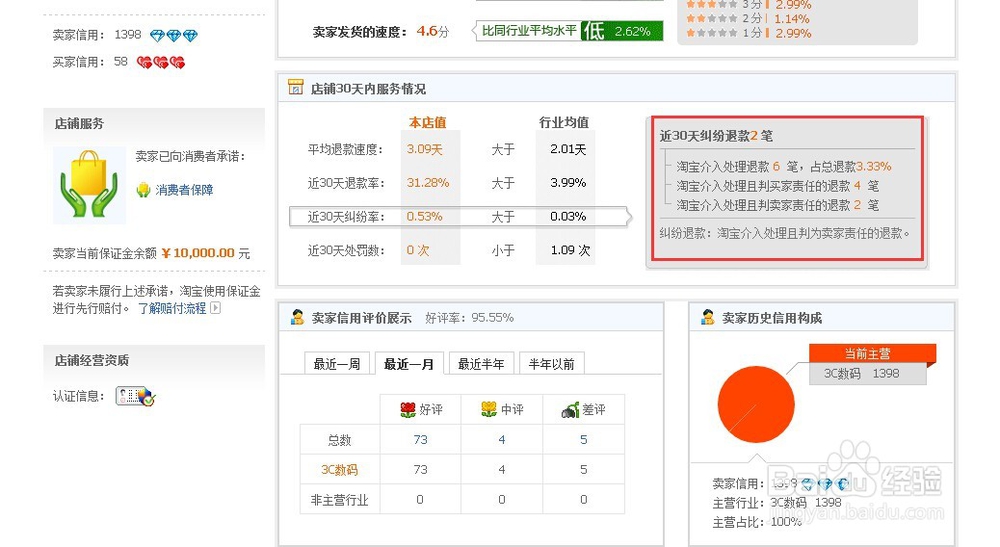
Task: Click the consumer protection flower icon
Action: pos(143,189)
